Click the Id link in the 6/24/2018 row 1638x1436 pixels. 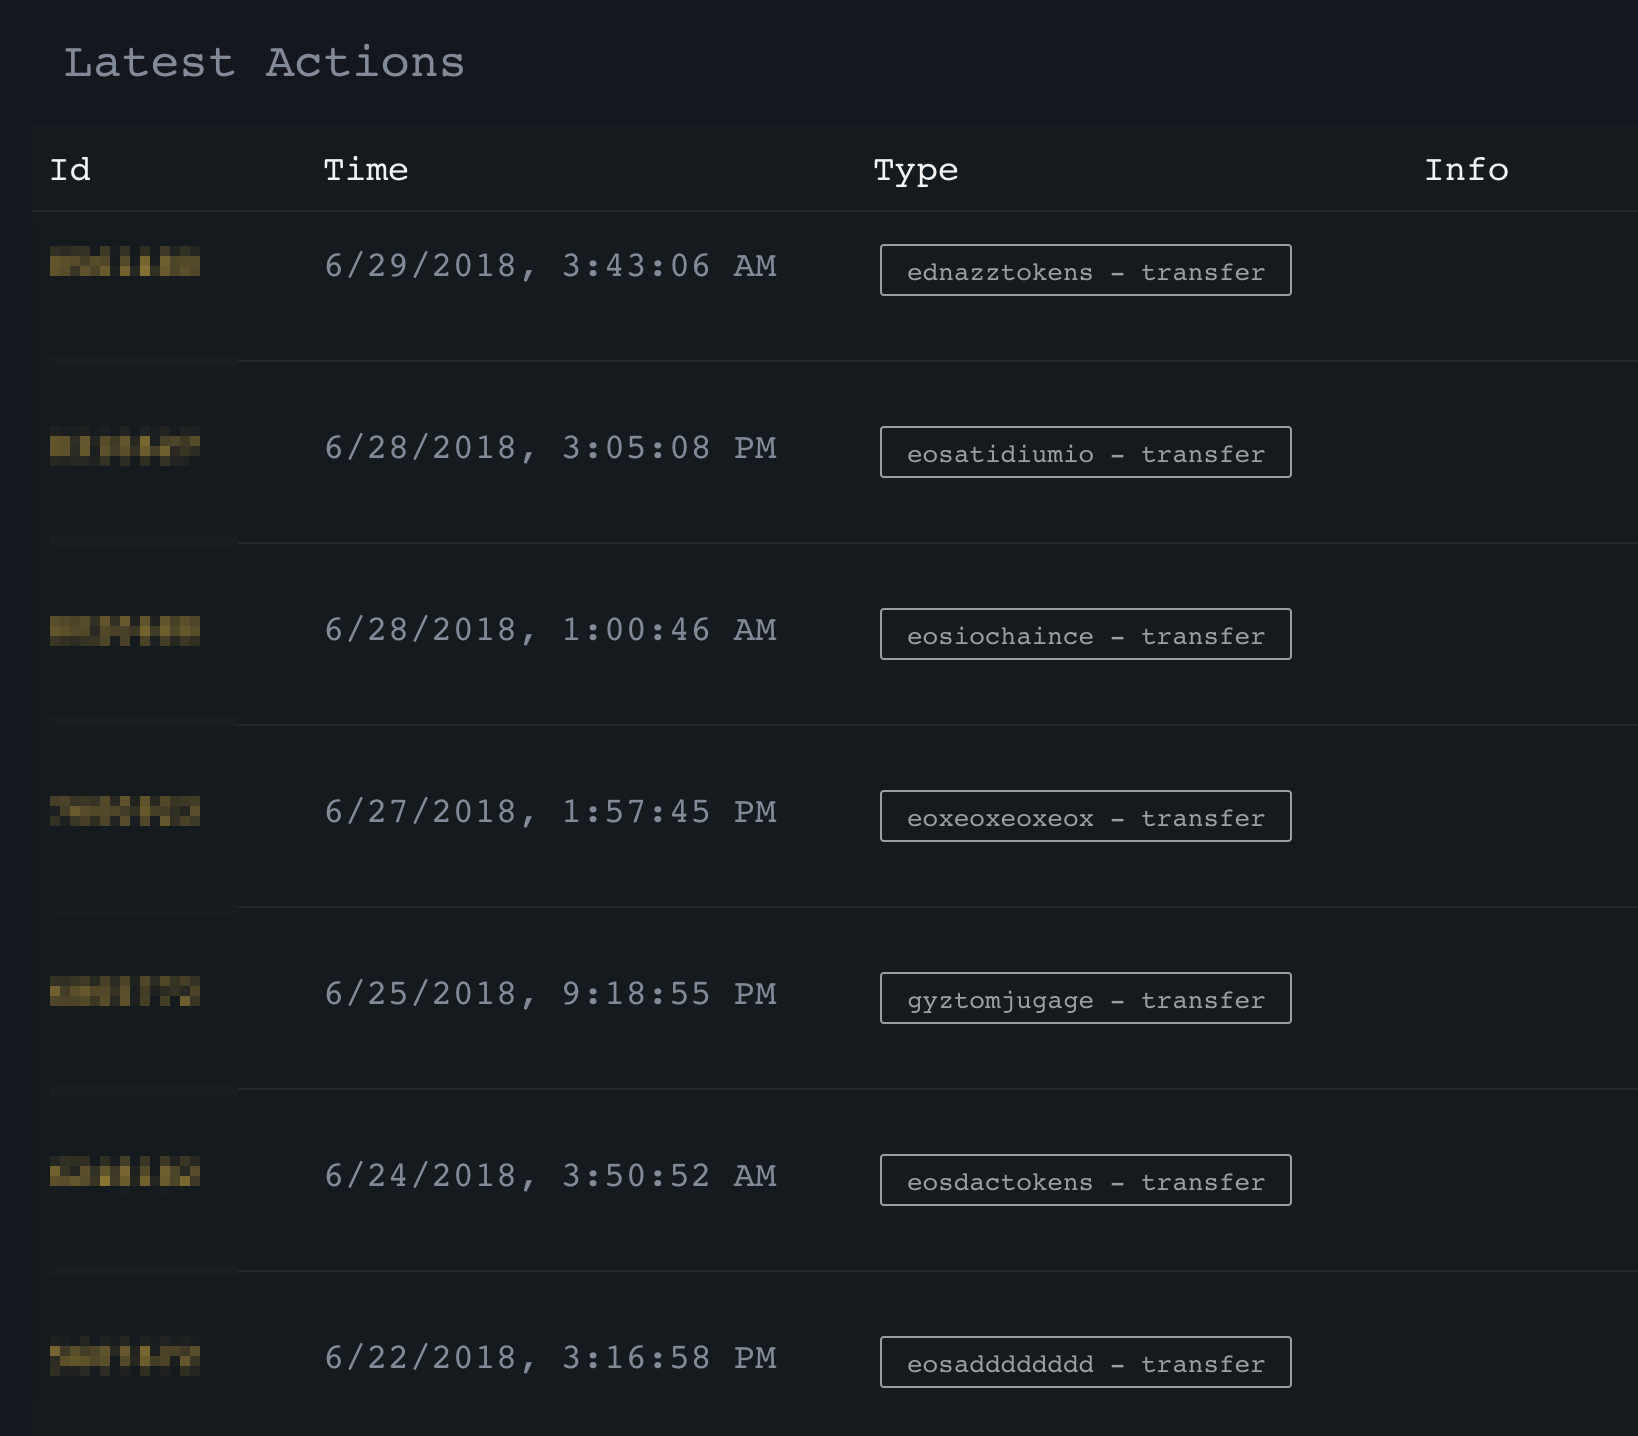pyautogui.click(x=125, y=1171)
